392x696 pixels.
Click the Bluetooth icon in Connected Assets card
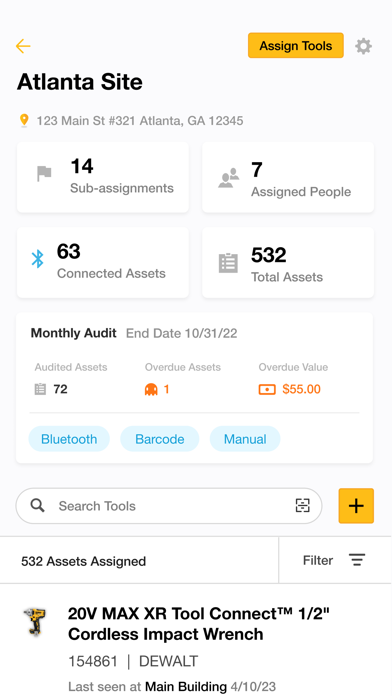coord(38,259)
